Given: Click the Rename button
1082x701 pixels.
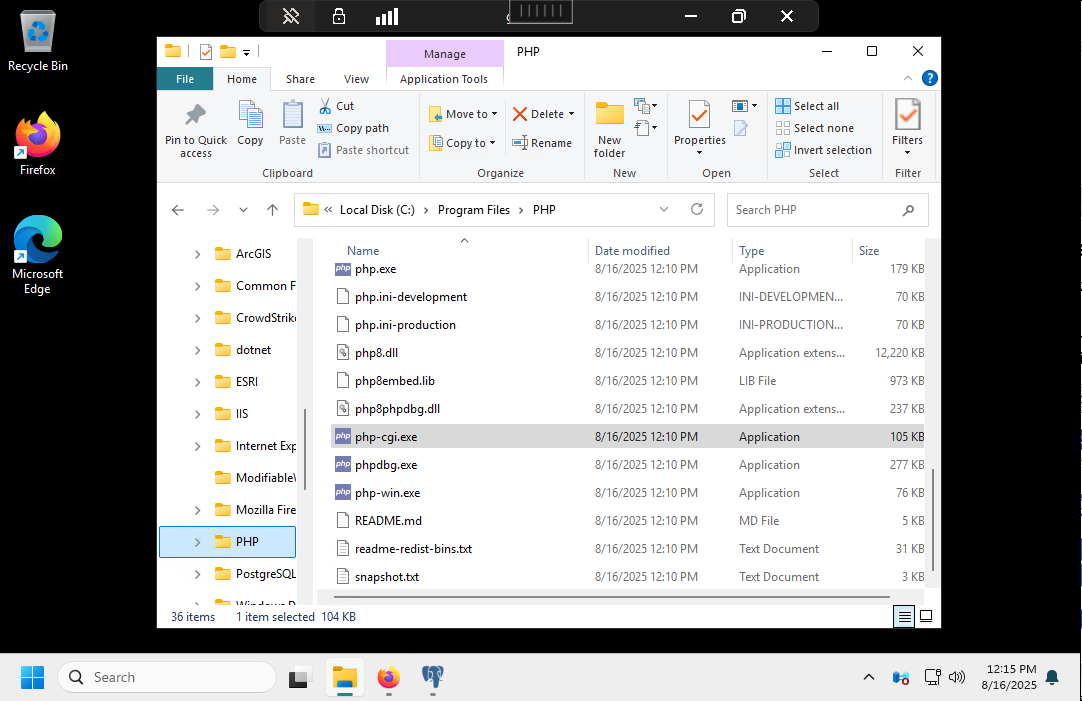Looking at the screenshot, I should (542, 143).
